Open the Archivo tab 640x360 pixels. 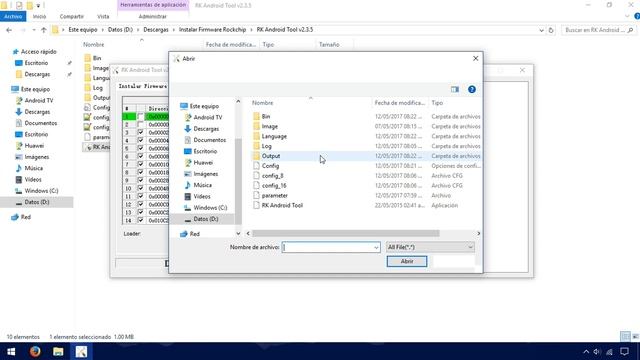click(x=13, y=16)
